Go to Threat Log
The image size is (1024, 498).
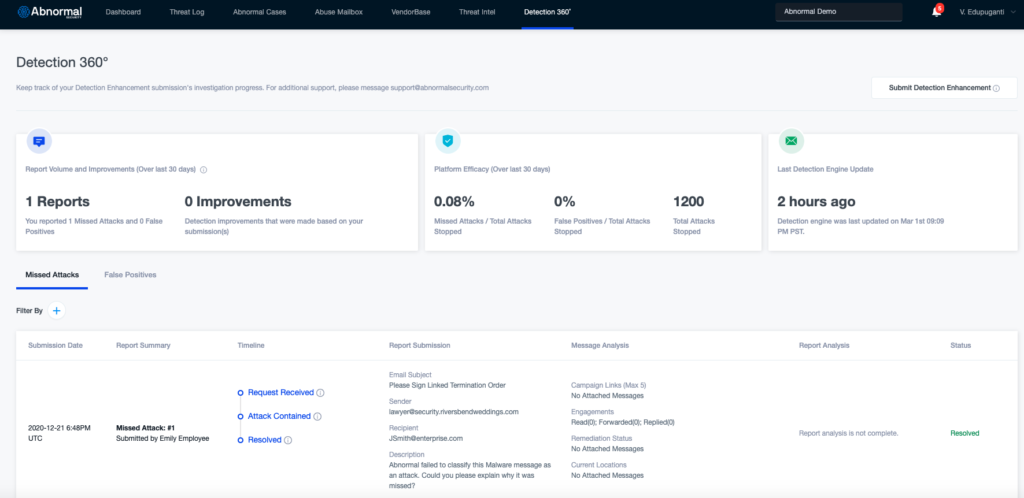point(187,12)
